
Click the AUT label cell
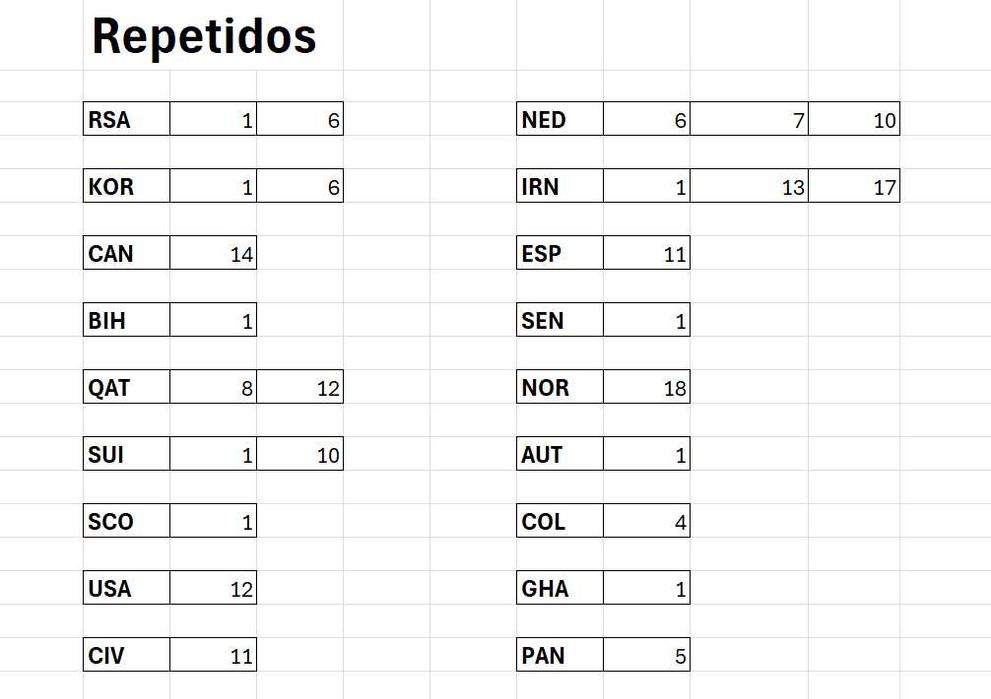pyautogui.click(x=560, y=453)
